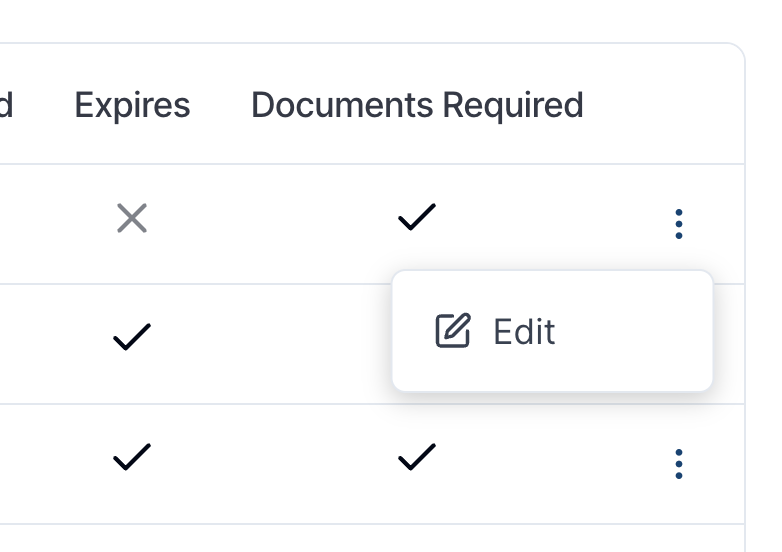The image size is (782, 552).
Task: Click the partially visible fourth table row
Action: [x=372, y=539]
